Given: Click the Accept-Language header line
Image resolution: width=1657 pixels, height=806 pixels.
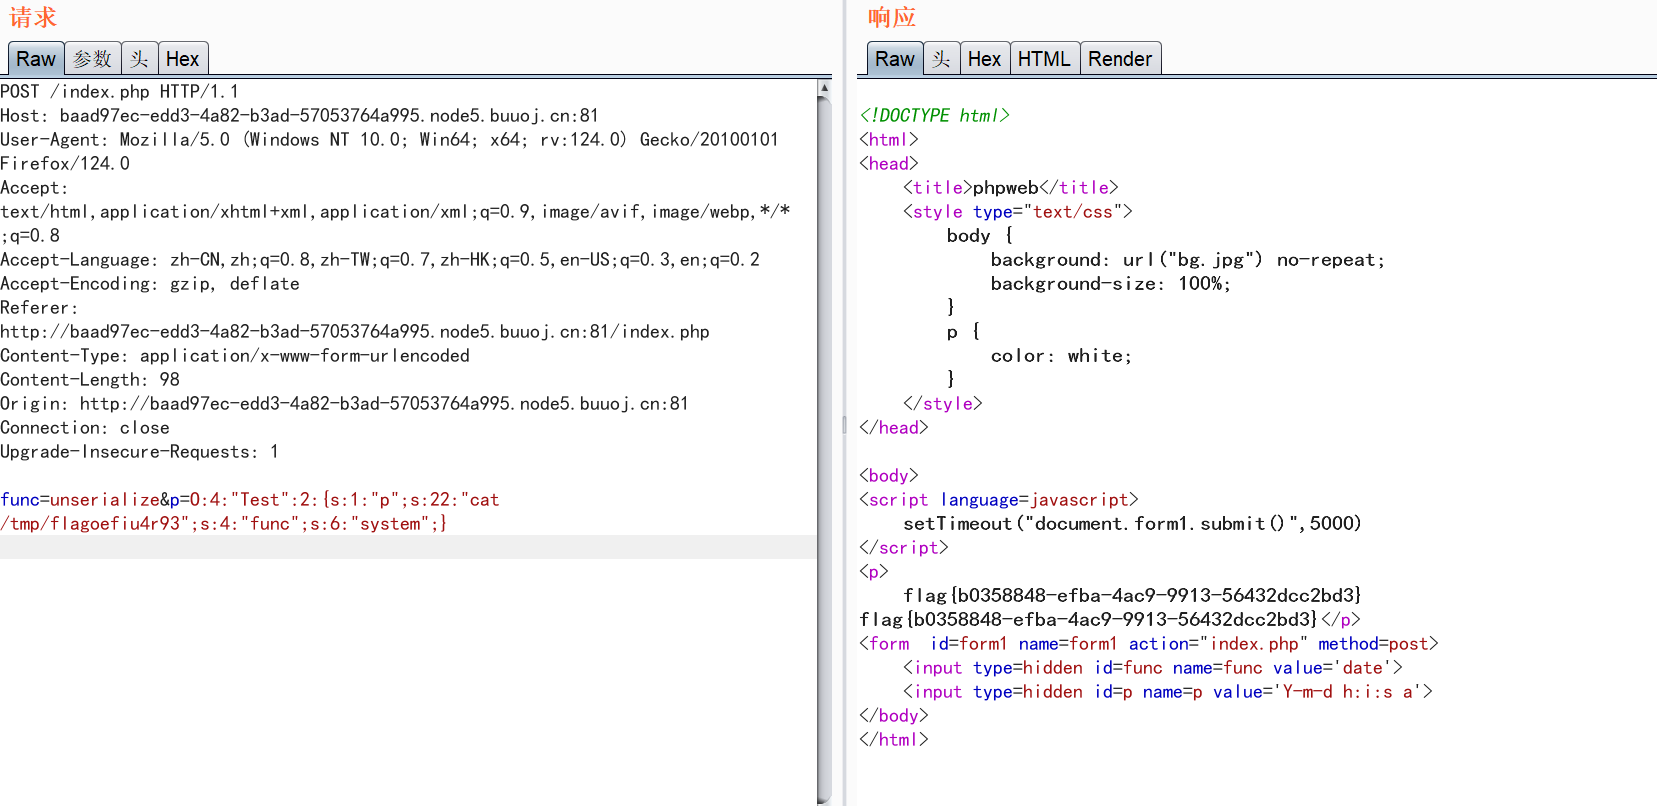Looking at the screenshot, I should point(380,260).
